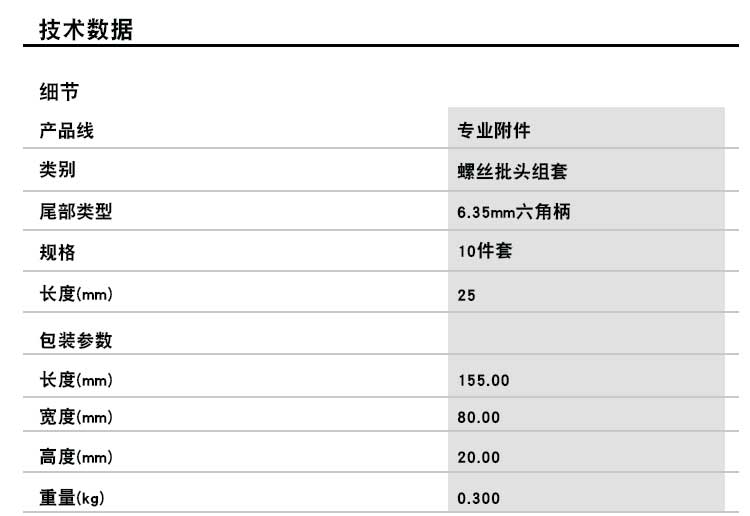Click the 长度(mm) label under 包装参数

tap(76, 380)
